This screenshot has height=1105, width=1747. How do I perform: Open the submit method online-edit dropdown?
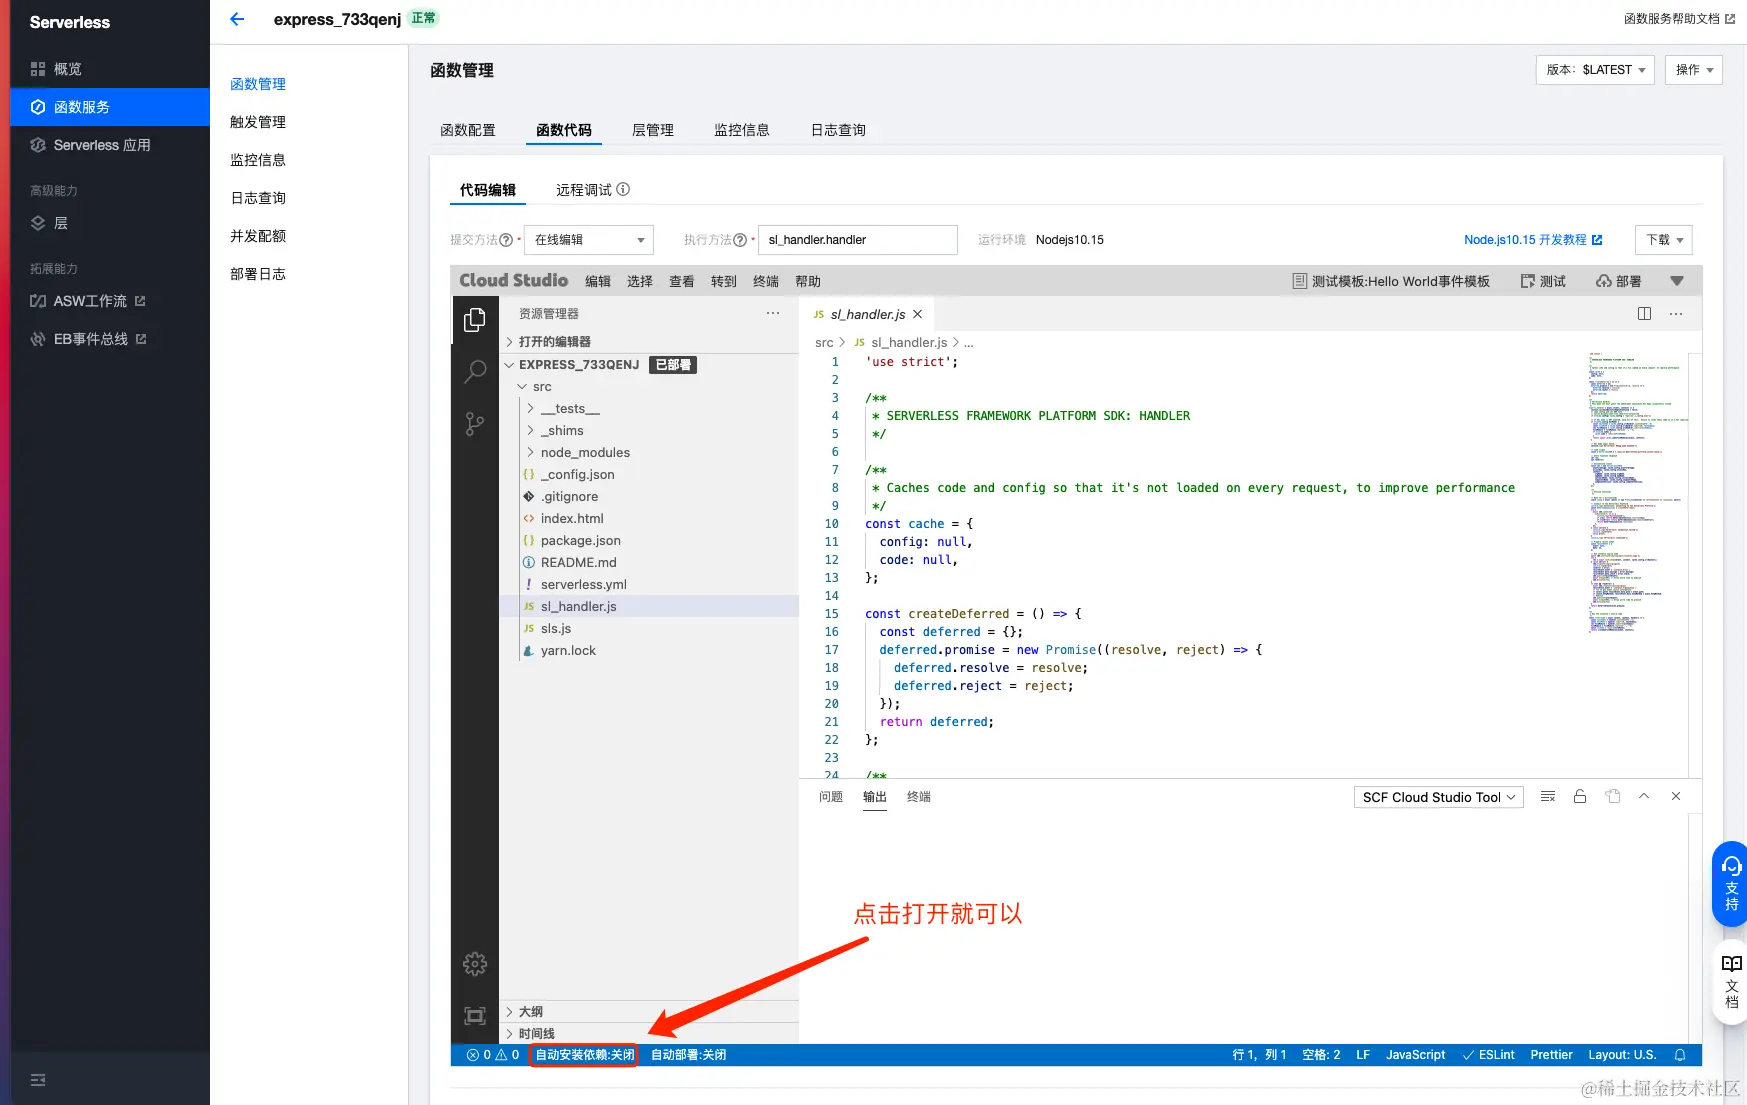[x=589, y=240]
